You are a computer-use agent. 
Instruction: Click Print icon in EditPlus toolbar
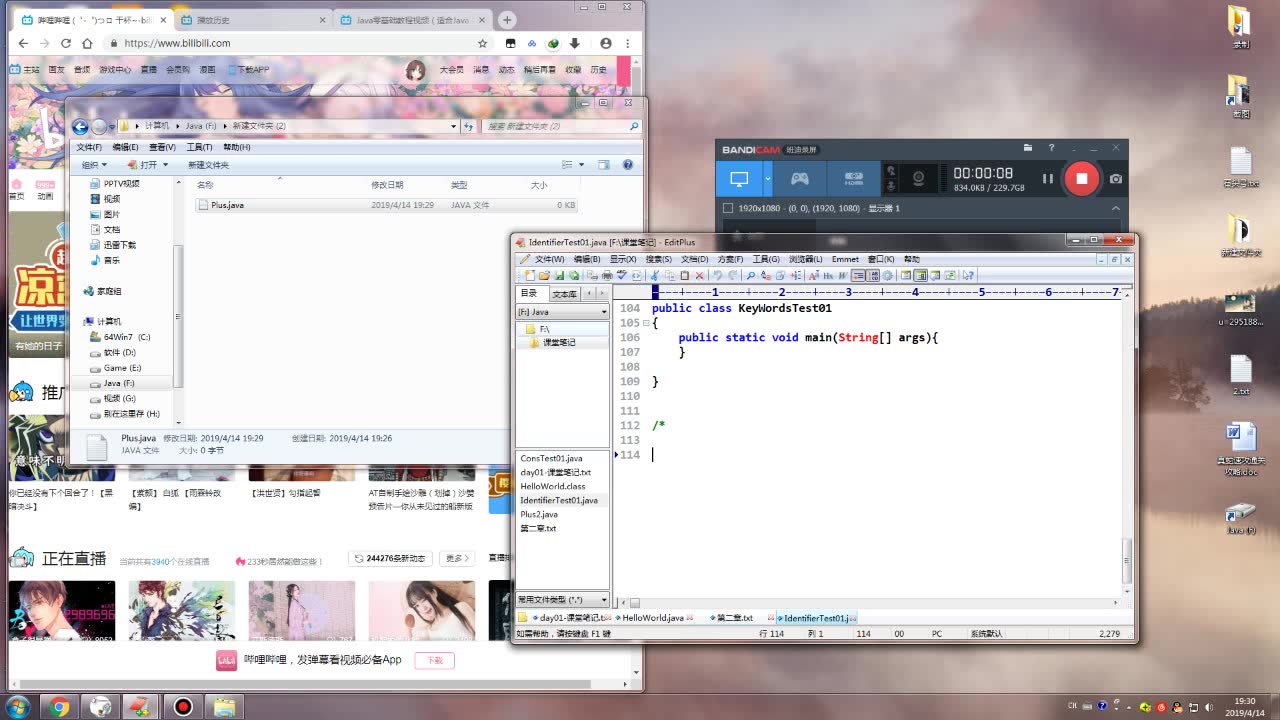(x=607, y=275)
